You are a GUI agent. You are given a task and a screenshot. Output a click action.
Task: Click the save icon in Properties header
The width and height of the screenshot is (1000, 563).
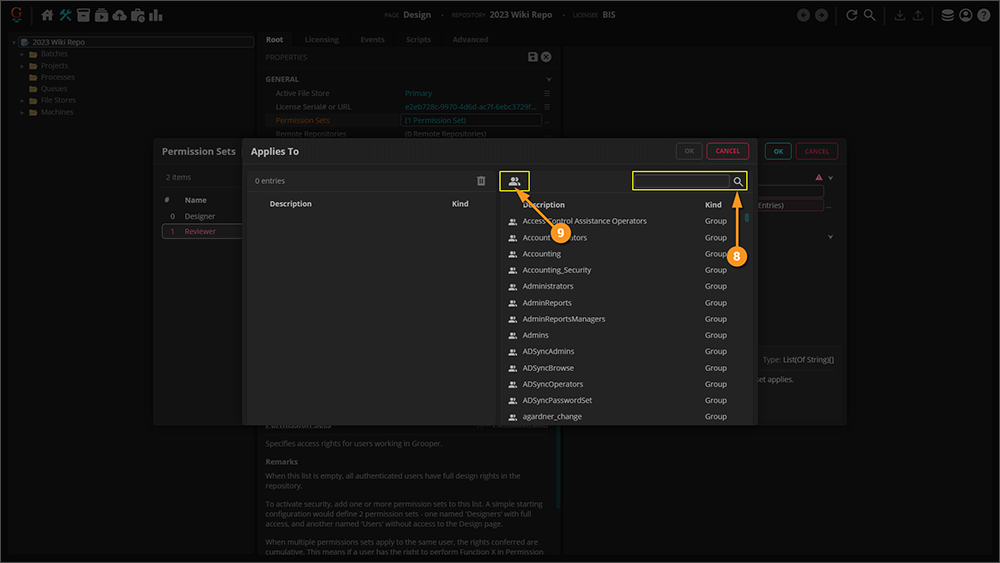(x=533, y=58)
